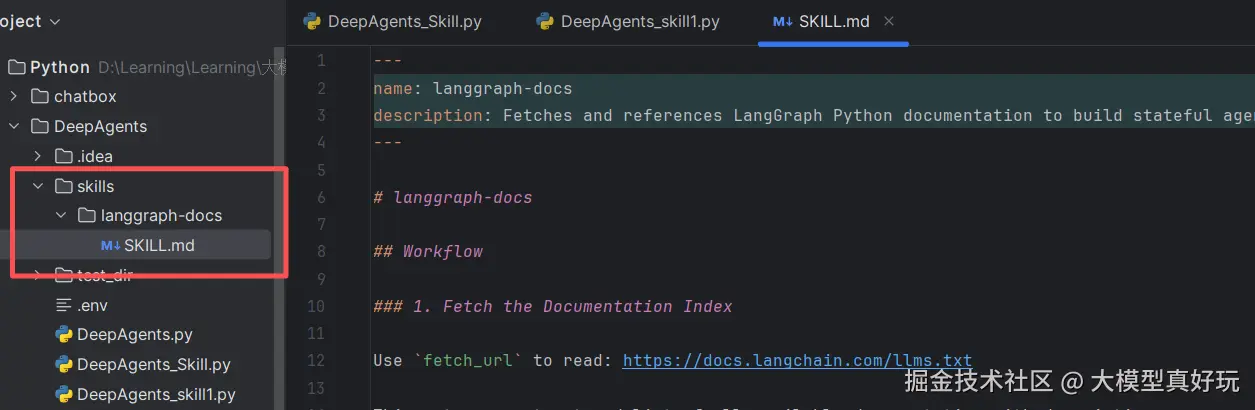Screen dimensions: 1255x410
Task: Click the Python icon on DeepAgents_skill1.py tab
Action: 545,21
